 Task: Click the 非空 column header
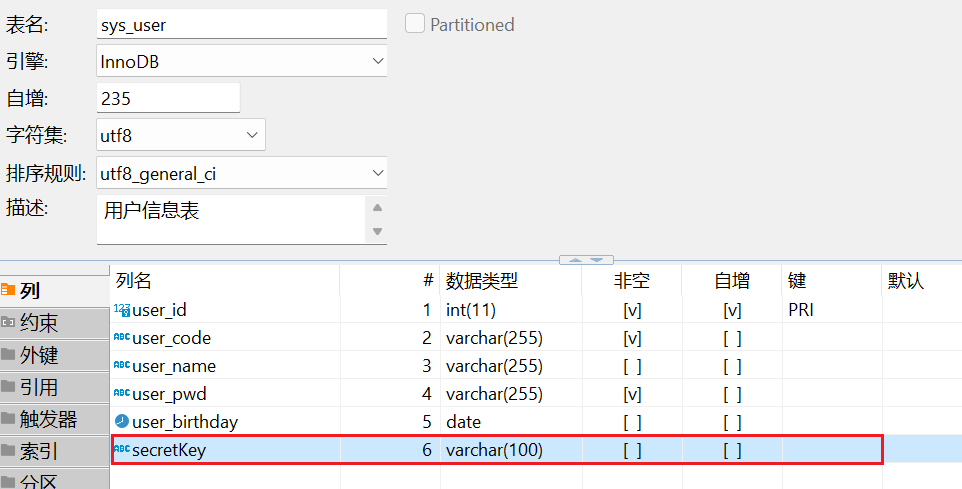coord(632,281)
